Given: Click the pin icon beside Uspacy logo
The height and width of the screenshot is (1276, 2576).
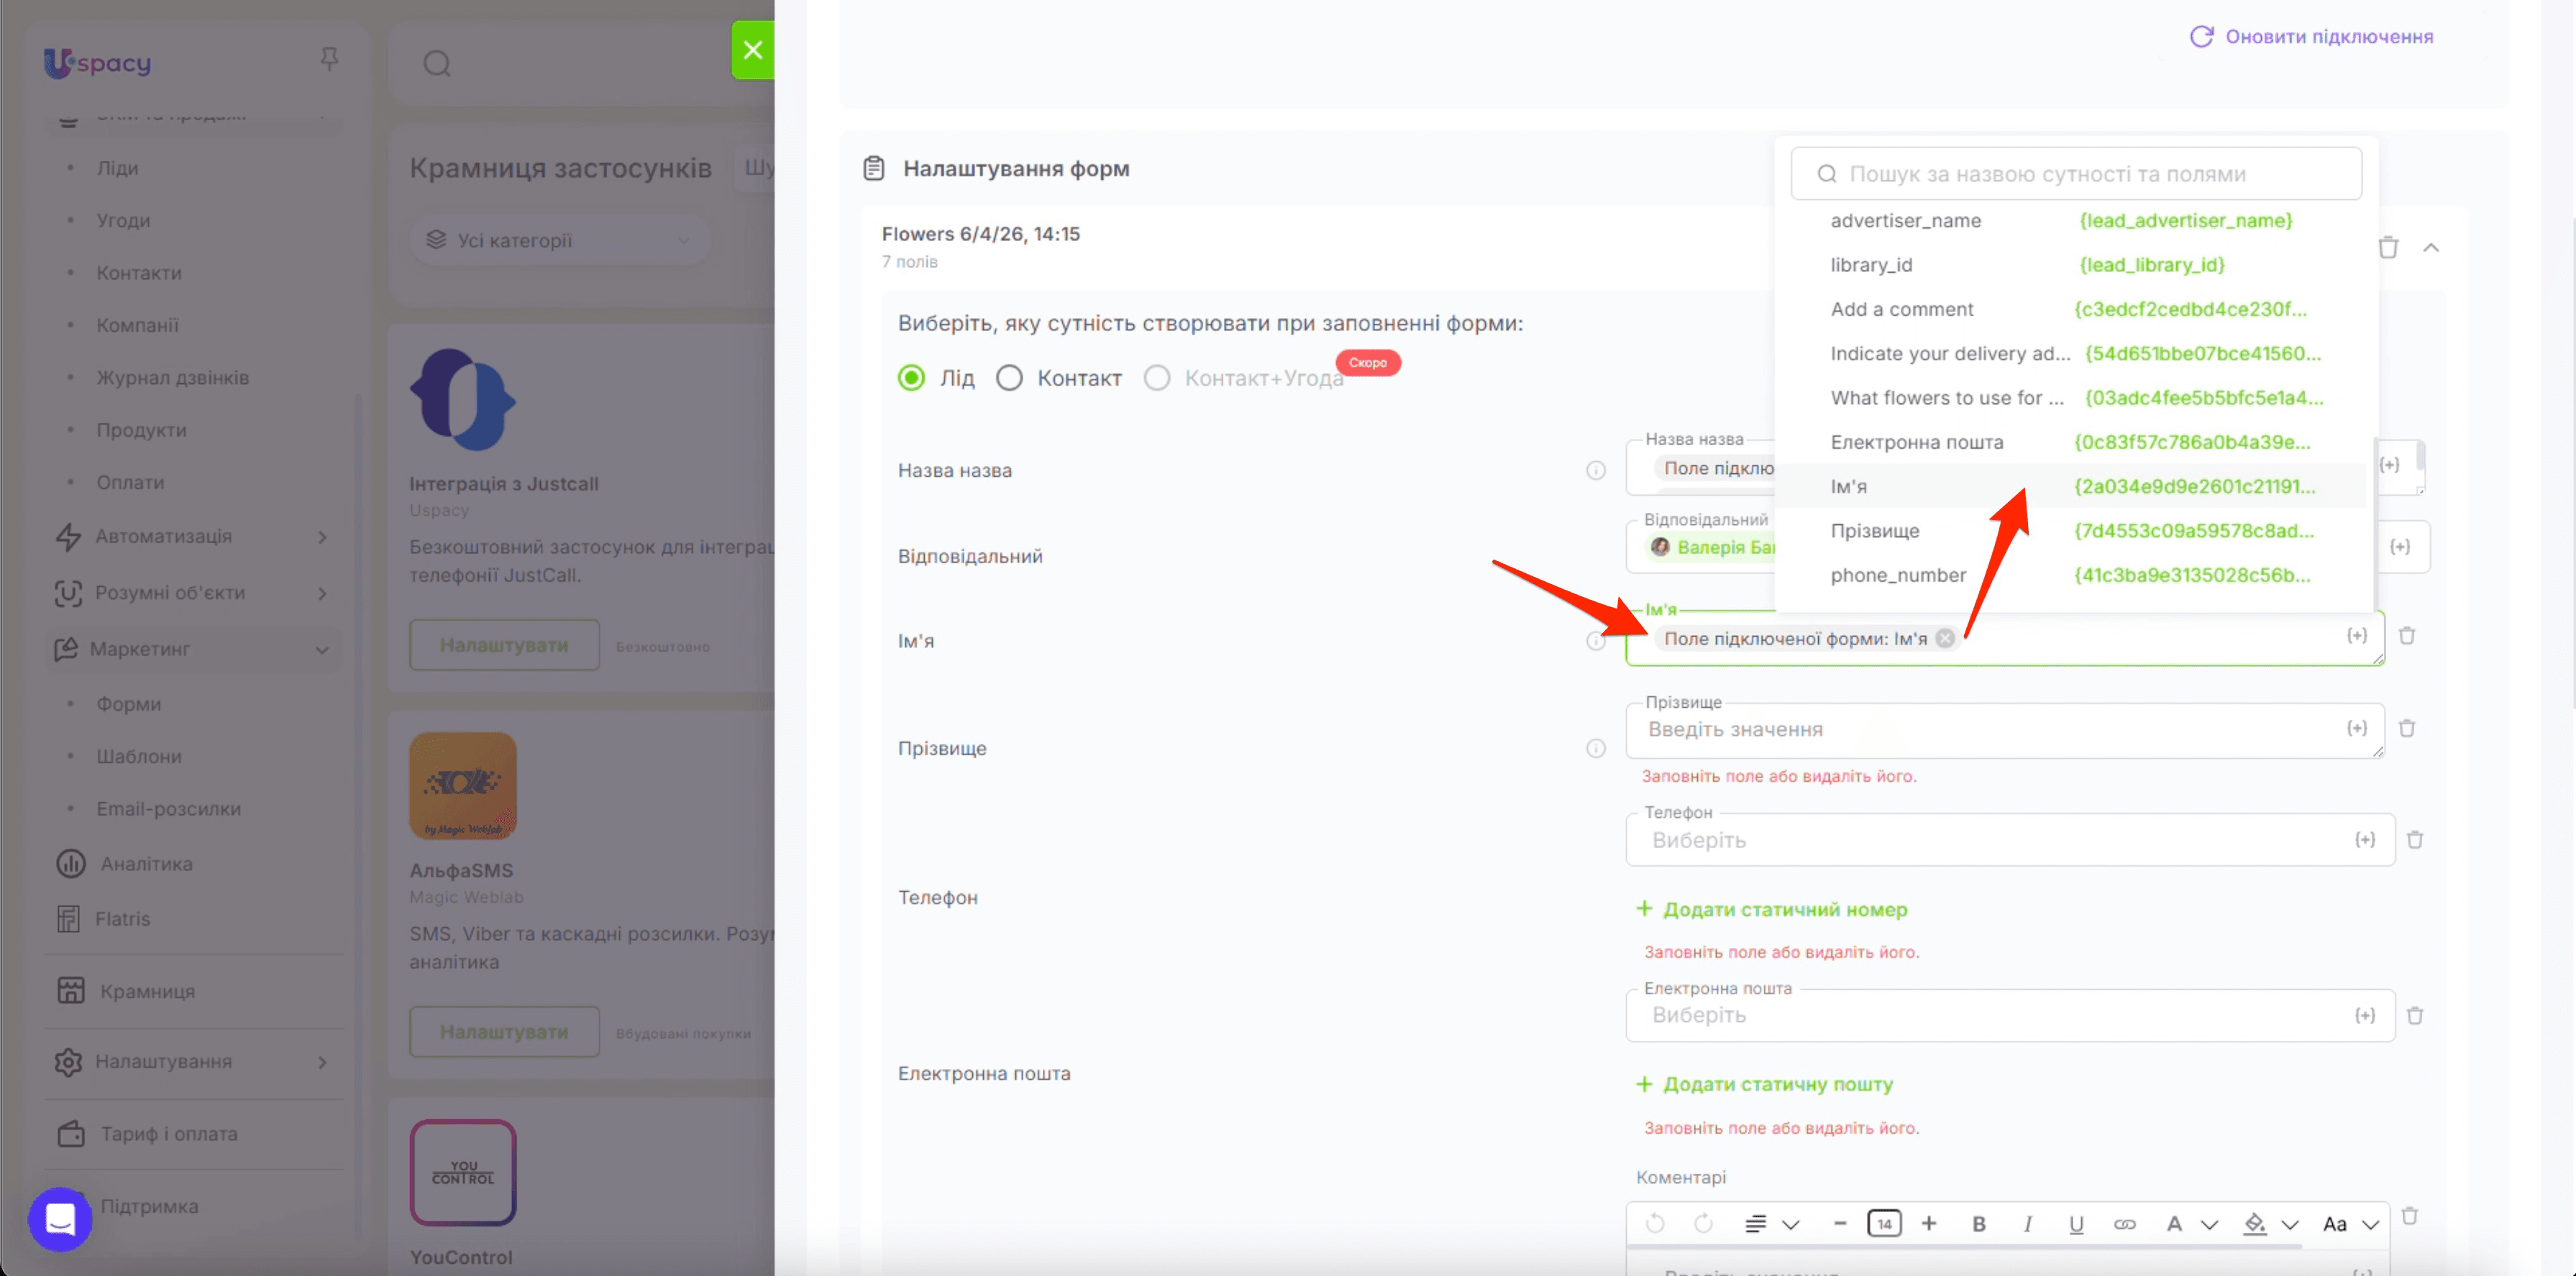Looking at the screenshot, I should point(329,60).
